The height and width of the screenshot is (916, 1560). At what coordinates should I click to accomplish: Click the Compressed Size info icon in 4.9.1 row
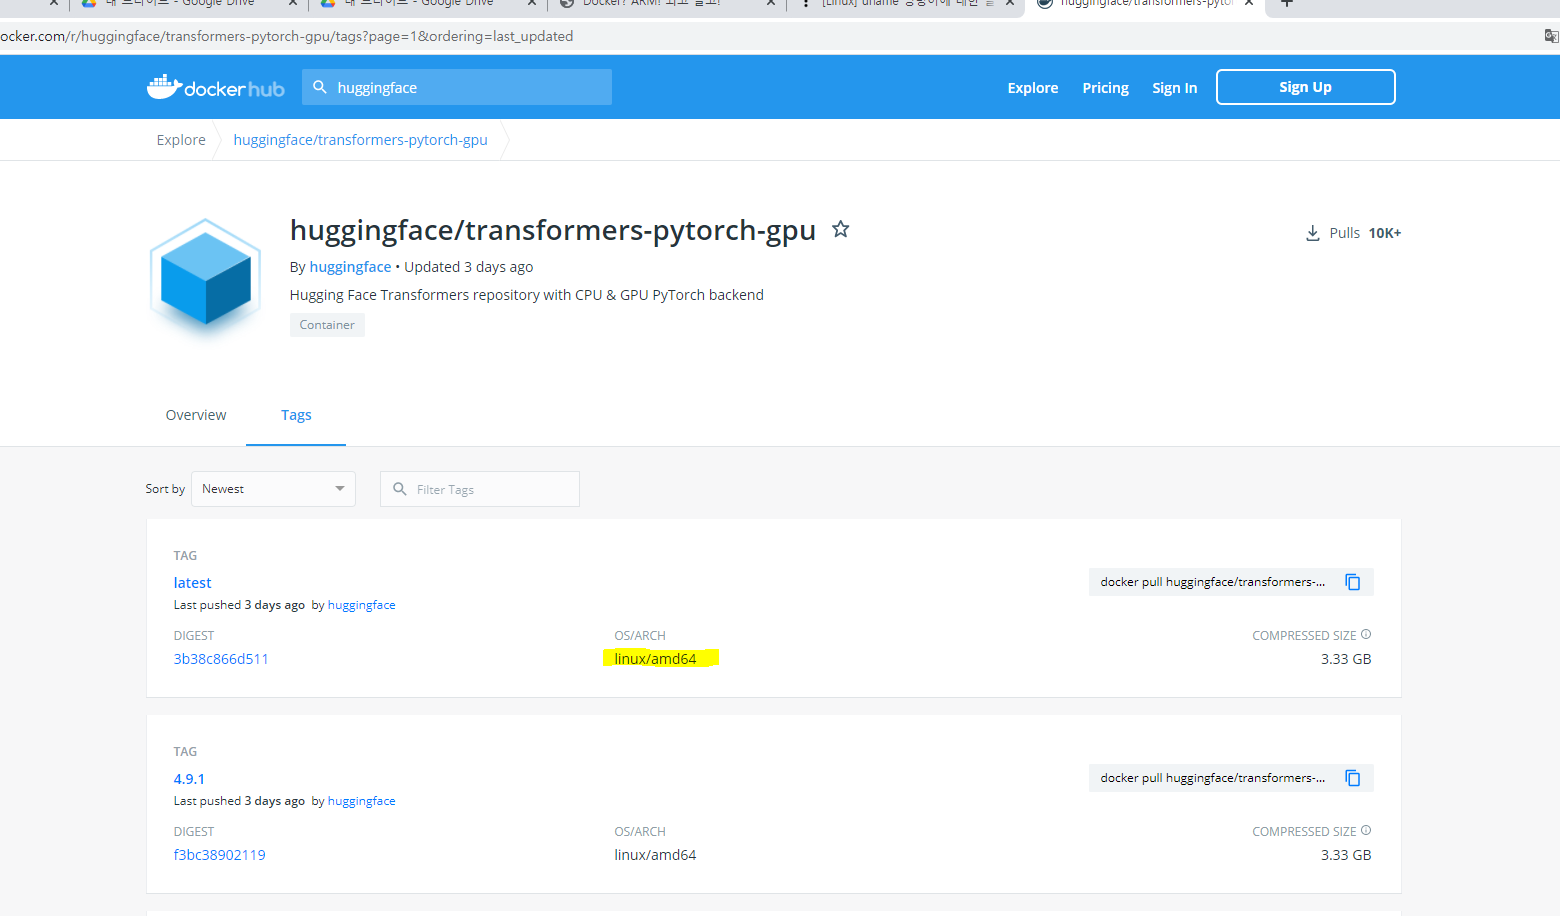pyautogui.click(x=1366, y=830)
